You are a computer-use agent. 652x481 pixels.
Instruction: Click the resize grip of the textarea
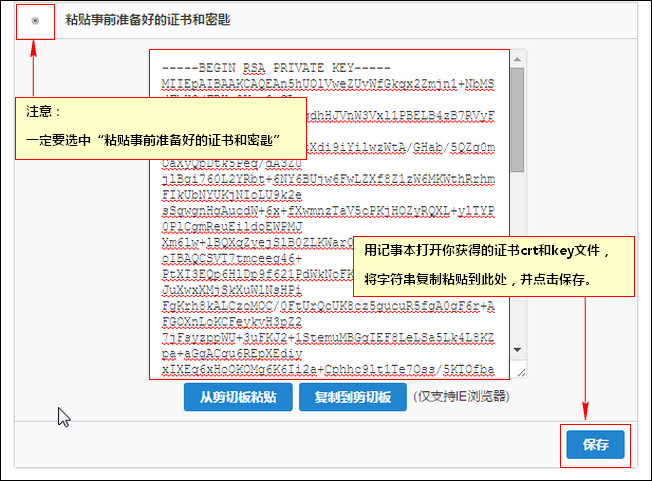pos(521,372)
